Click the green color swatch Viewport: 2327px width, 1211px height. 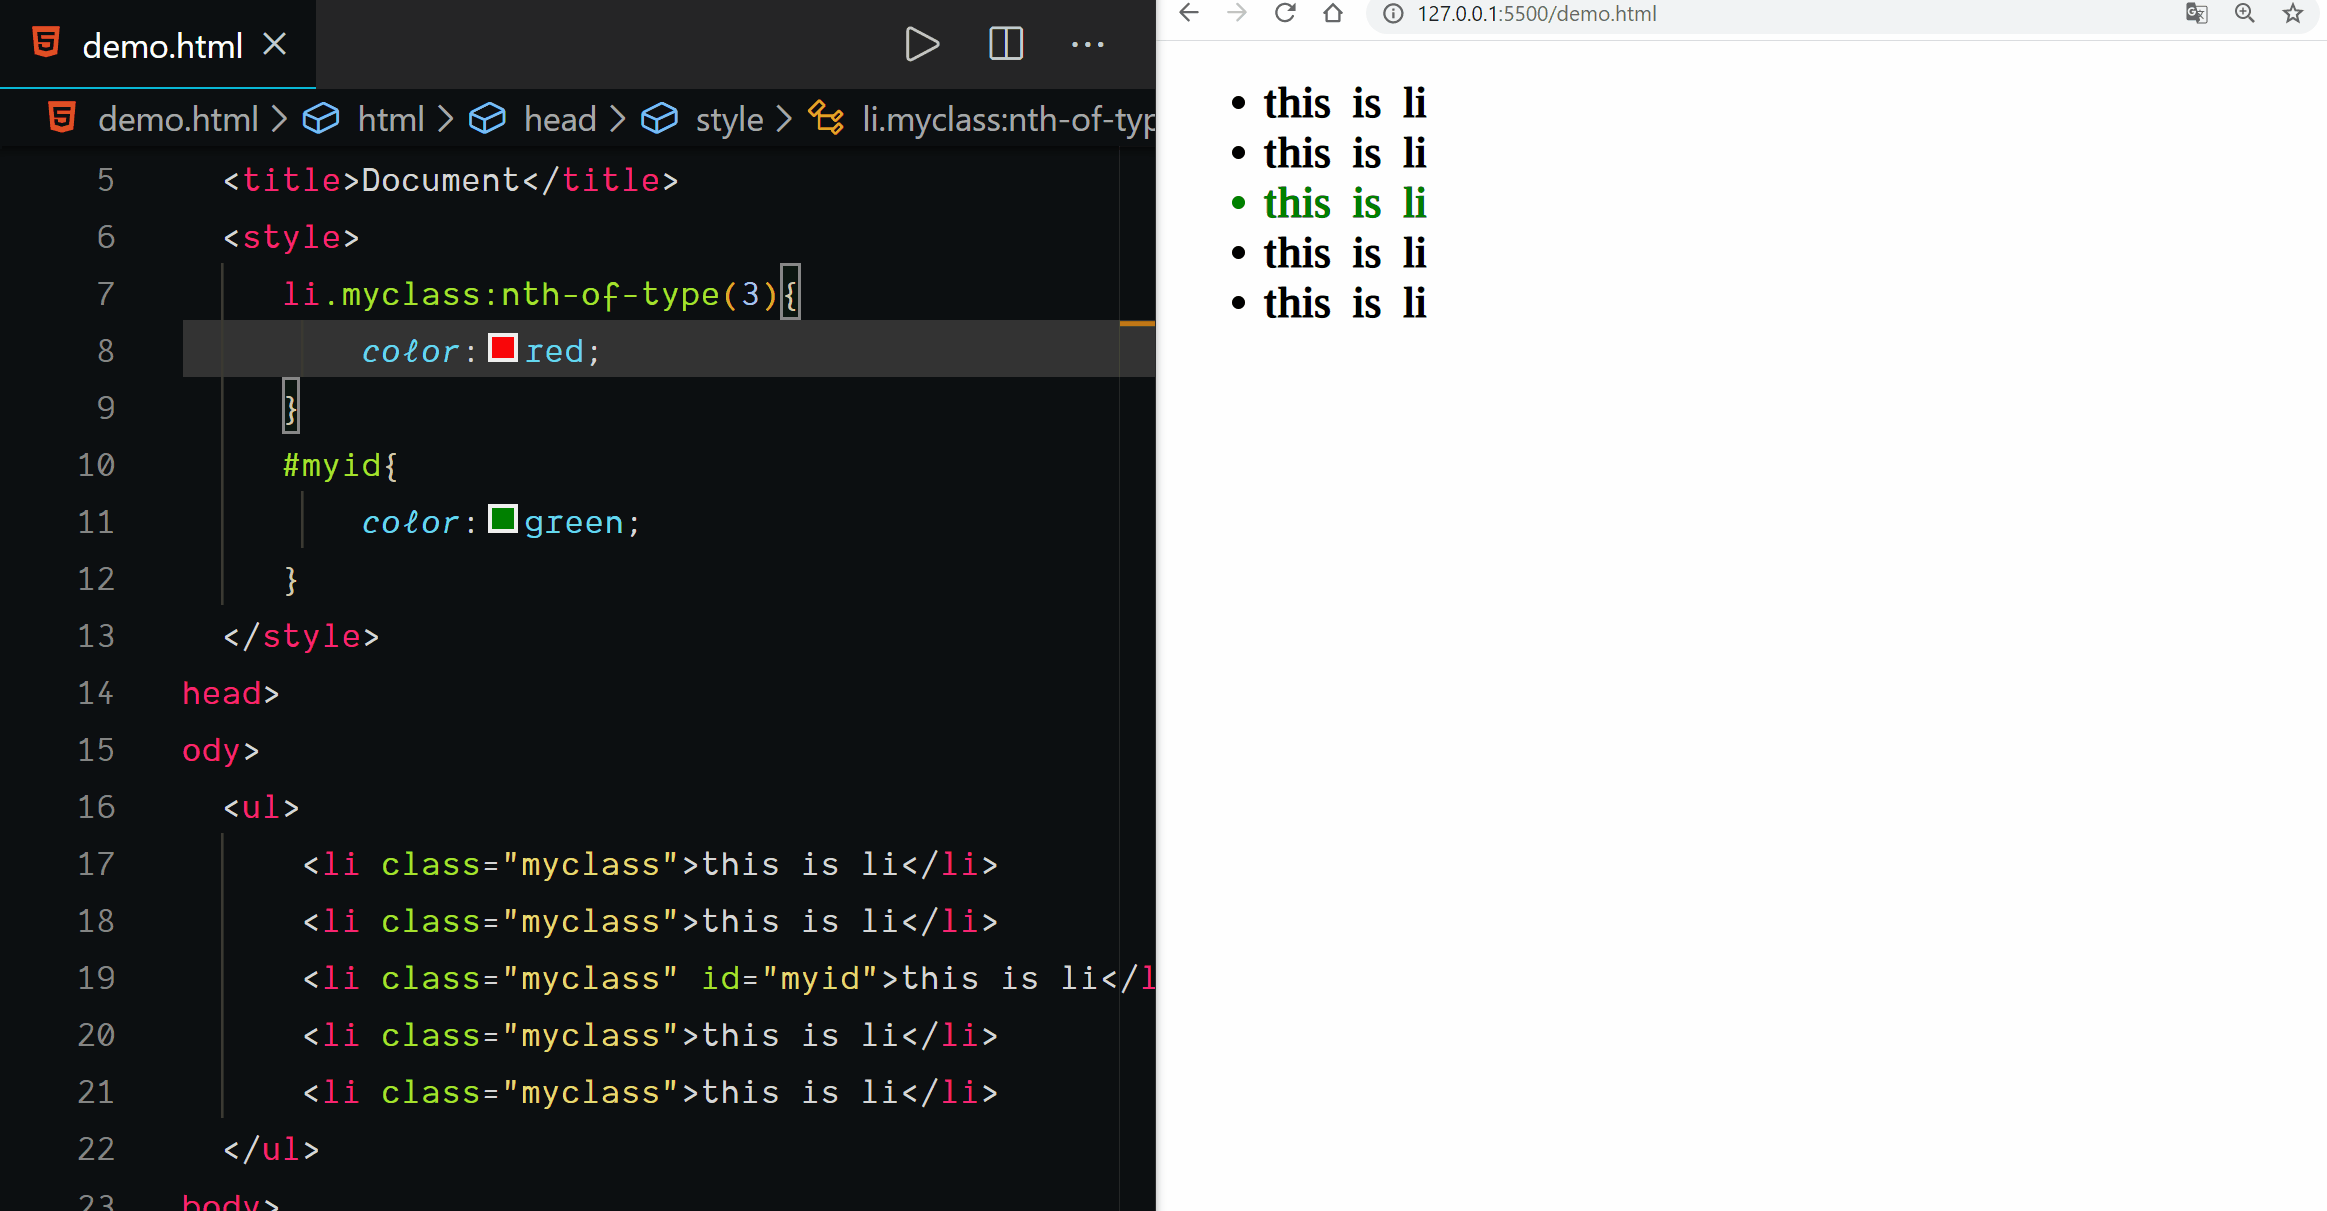(502, 519)
